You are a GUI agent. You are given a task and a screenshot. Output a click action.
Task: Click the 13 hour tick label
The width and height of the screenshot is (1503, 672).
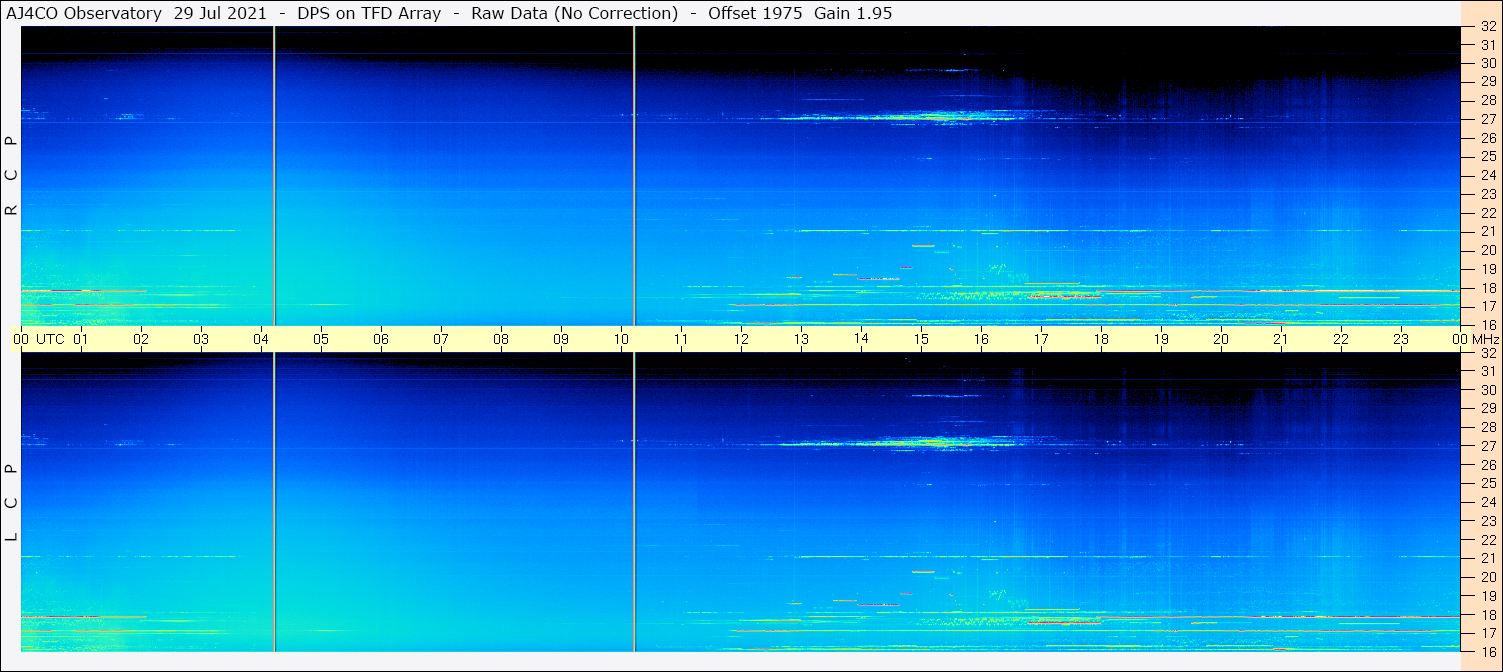801,339
